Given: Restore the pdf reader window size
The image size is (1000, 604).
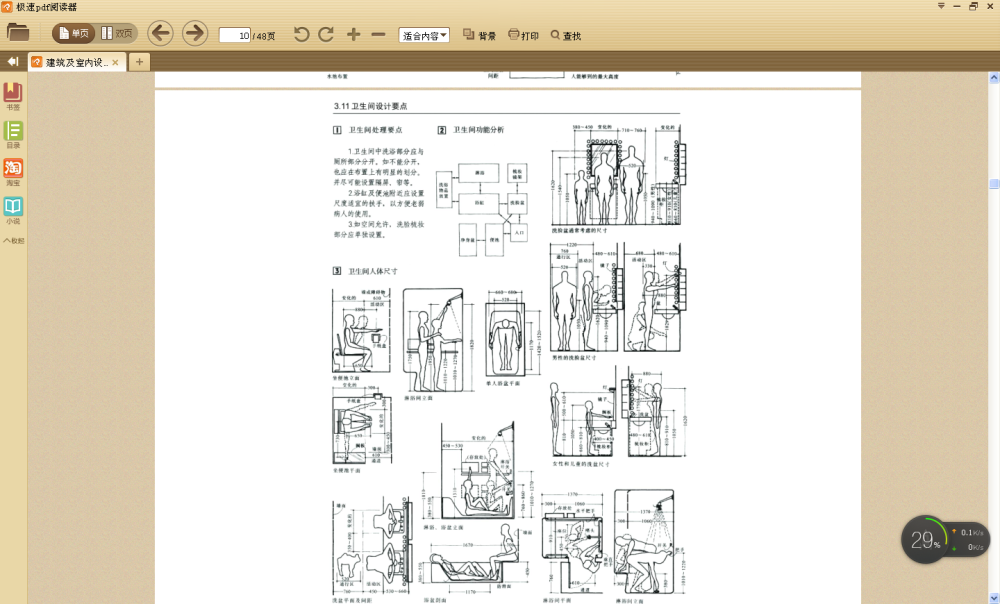Looking at the screenshot, I should [x=973, y=6].
